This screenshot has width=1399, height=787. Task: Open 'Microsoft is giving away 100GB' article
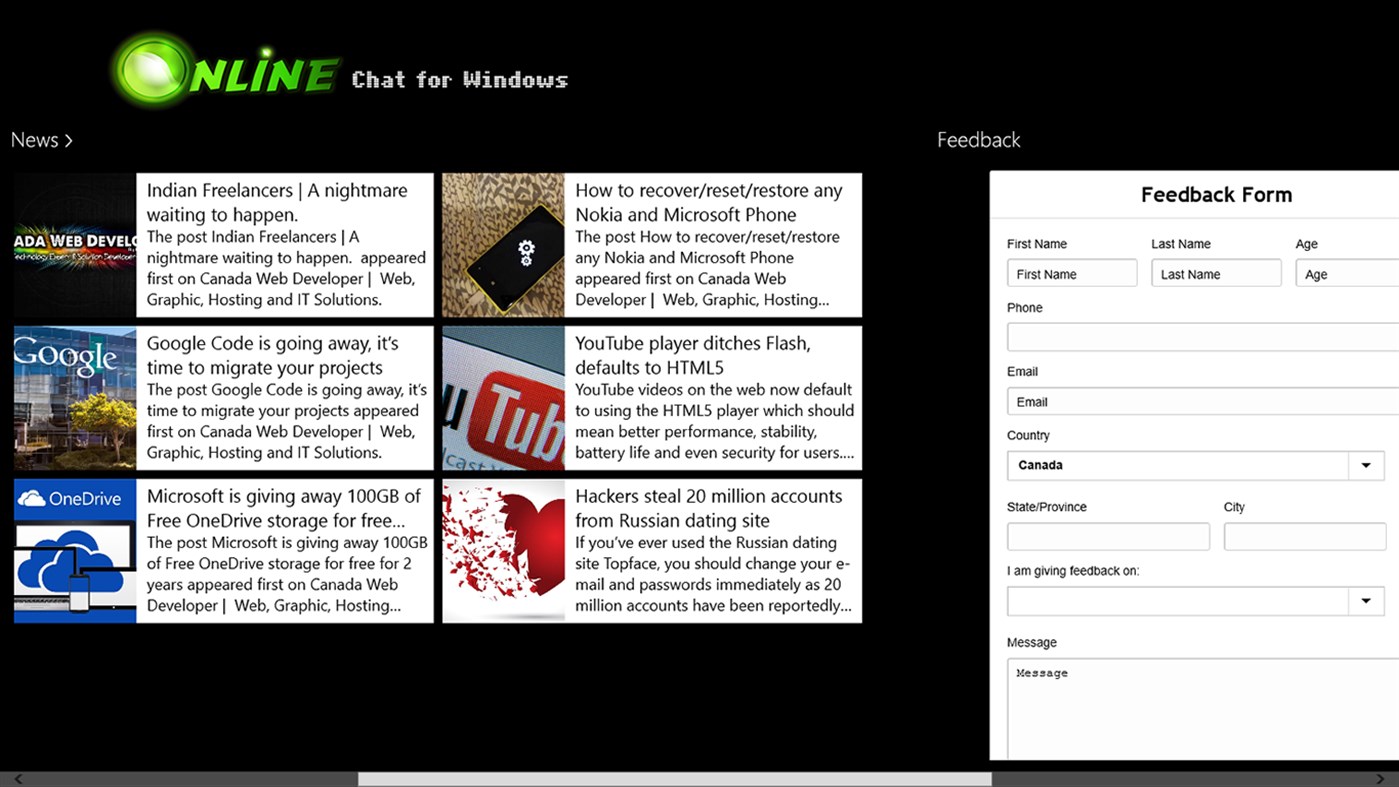(285, 550)
